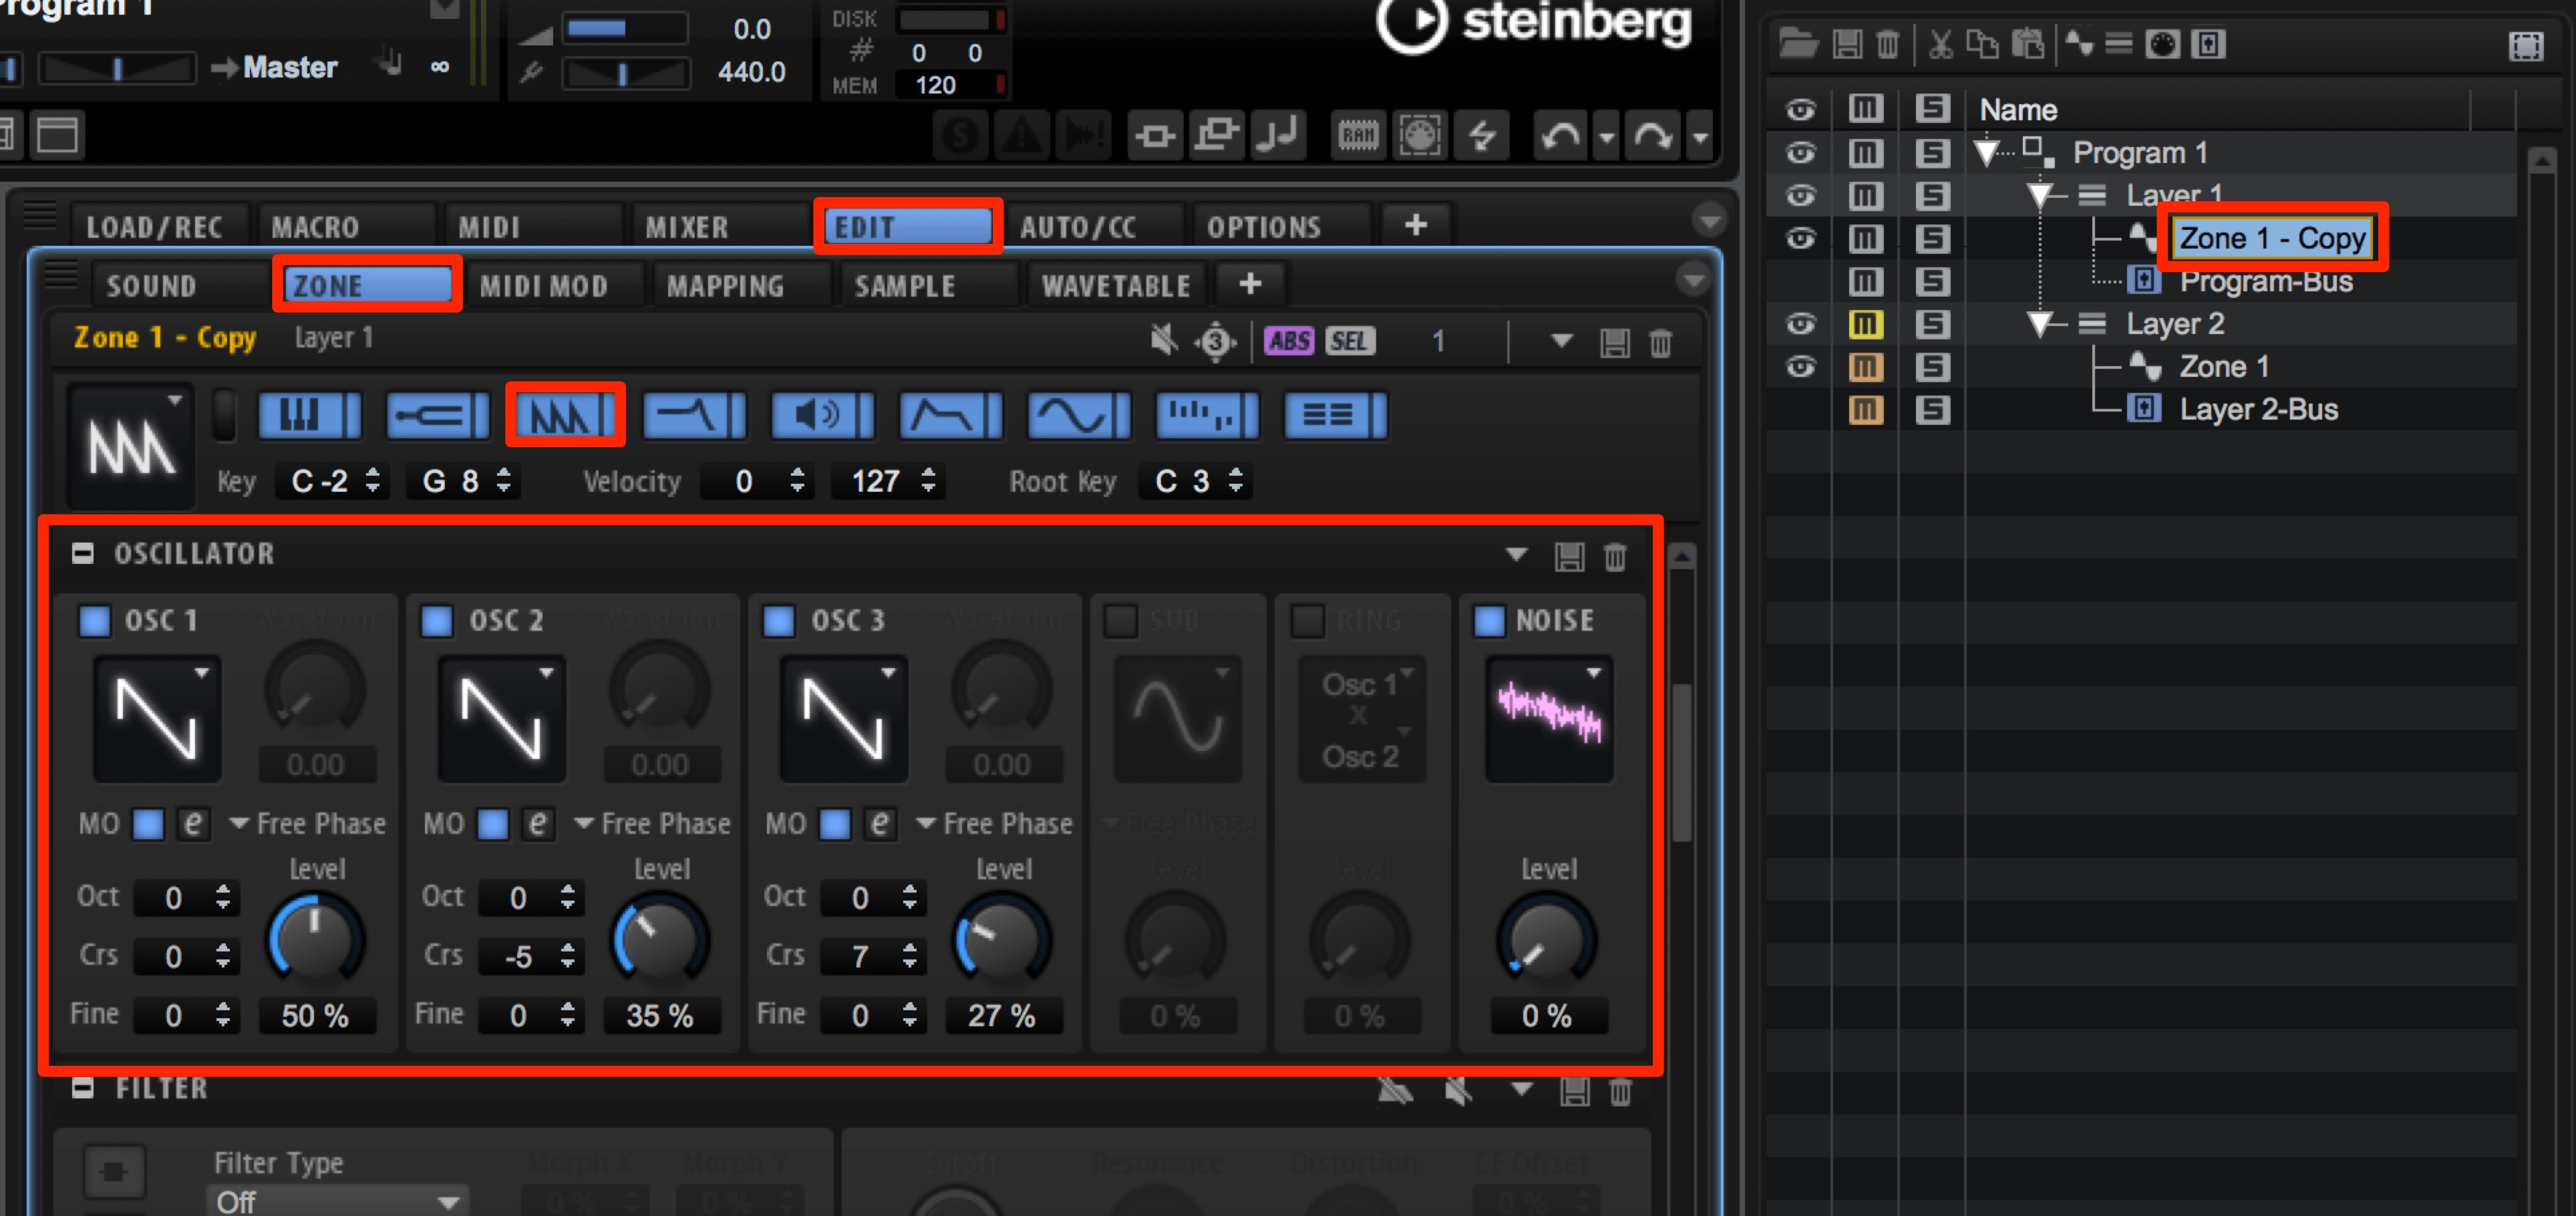Toggle OSC 3 on/off button

(779, 621)
